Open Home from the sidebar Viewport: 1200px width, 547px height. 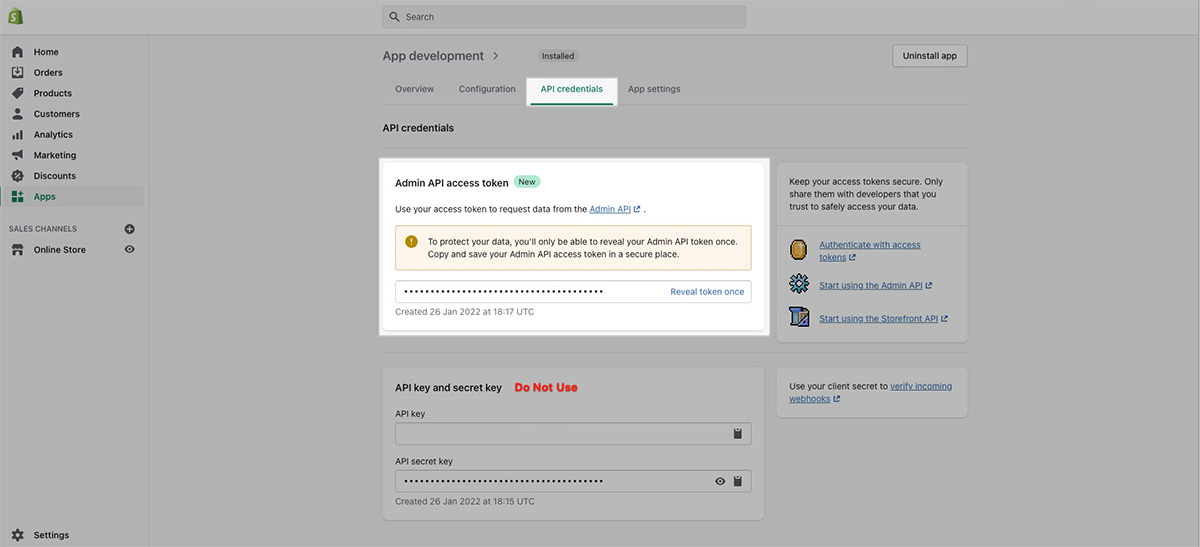(x=46, y=52)
